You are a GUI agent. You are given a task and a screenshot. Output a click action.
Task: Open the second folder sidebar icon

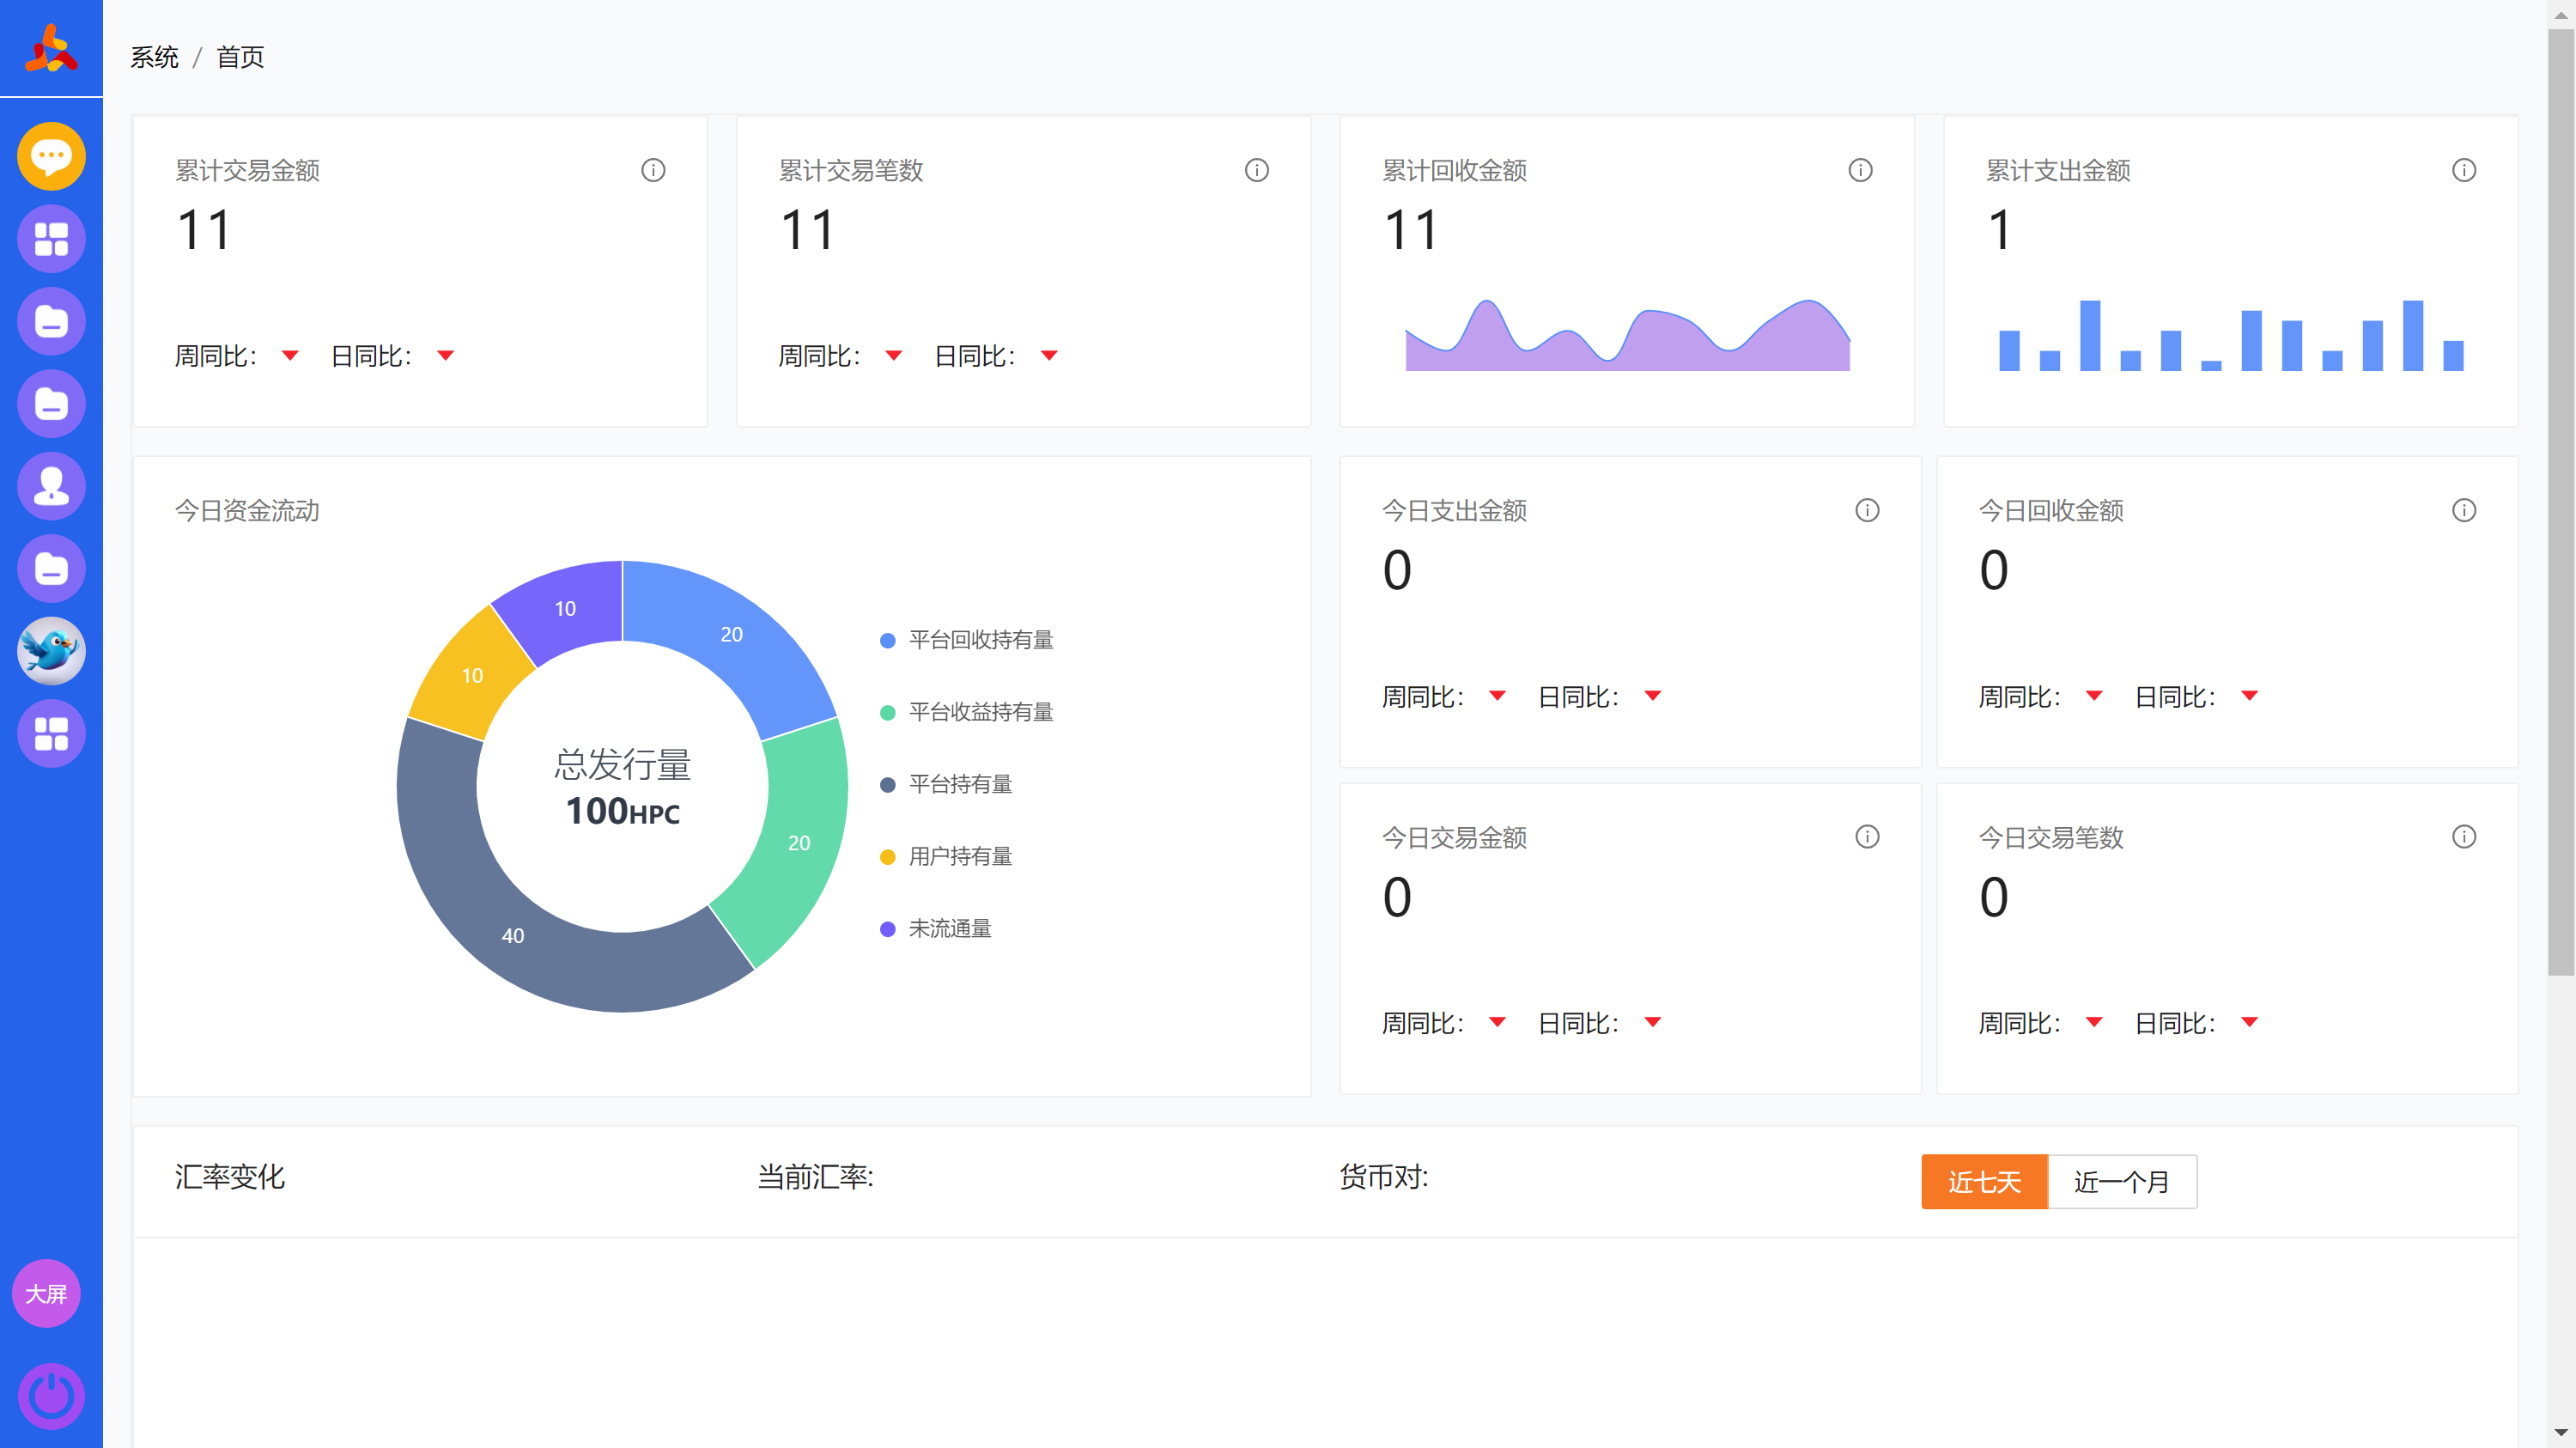tap(51, 404)
